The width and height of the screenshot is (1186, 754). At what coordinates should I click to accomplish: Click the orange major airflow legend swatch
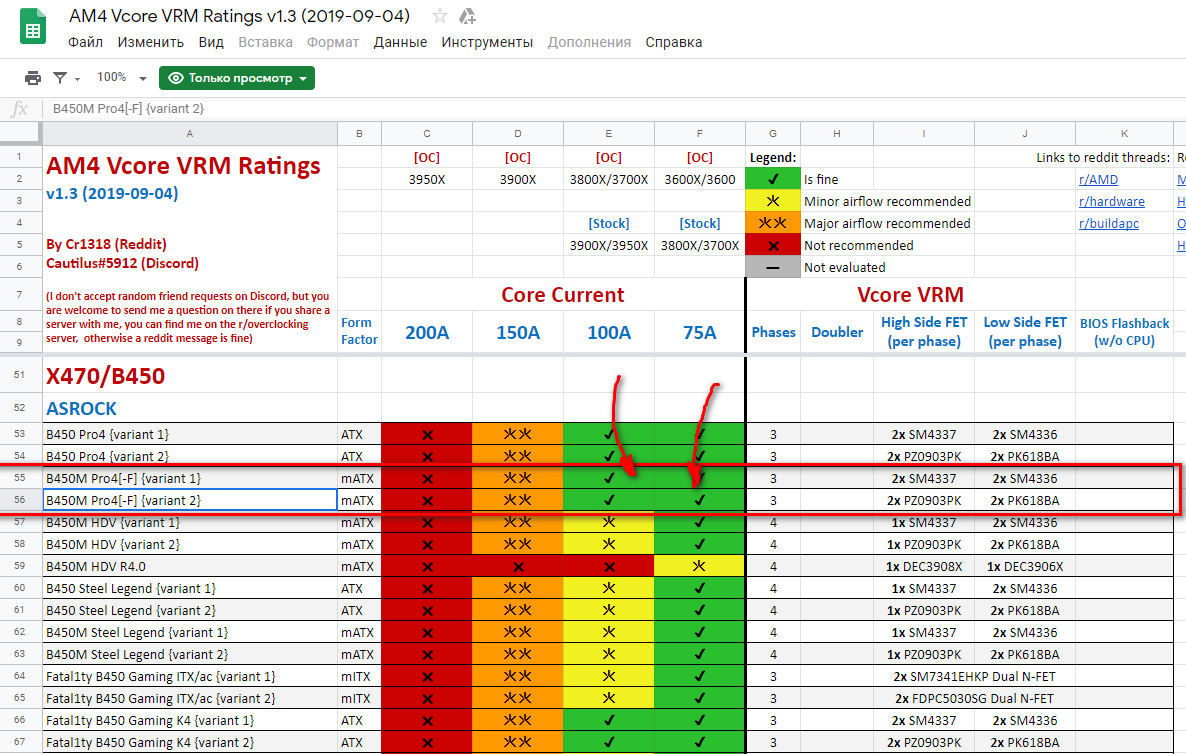pyautogui.click(x=772, y=223)
